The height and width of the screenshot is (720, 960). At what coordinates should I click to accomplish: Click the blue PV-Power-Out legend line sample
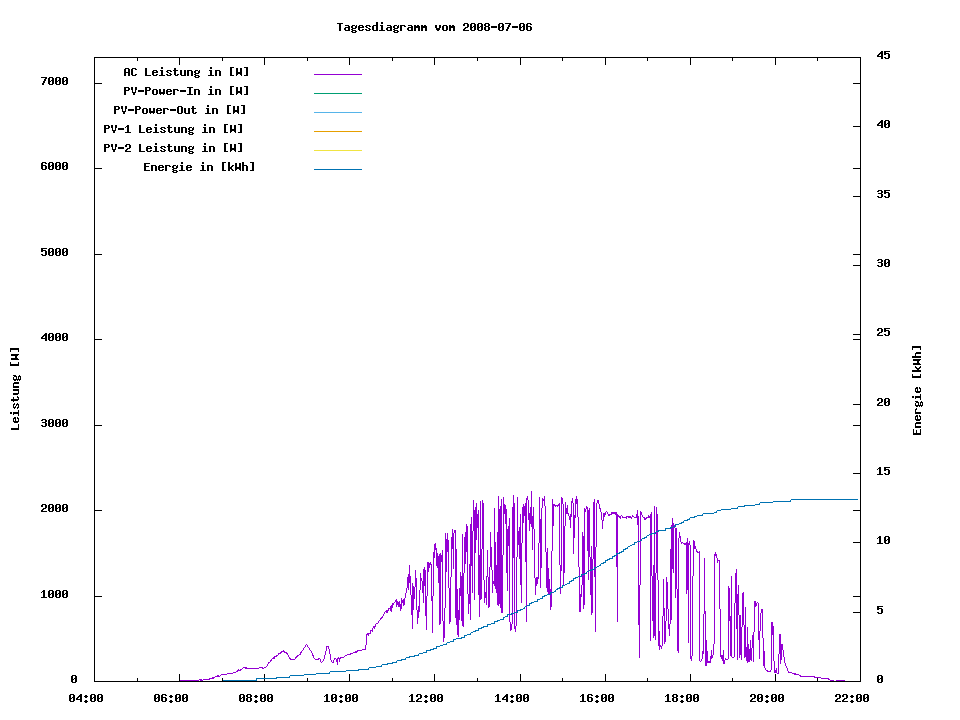(337, 112)
